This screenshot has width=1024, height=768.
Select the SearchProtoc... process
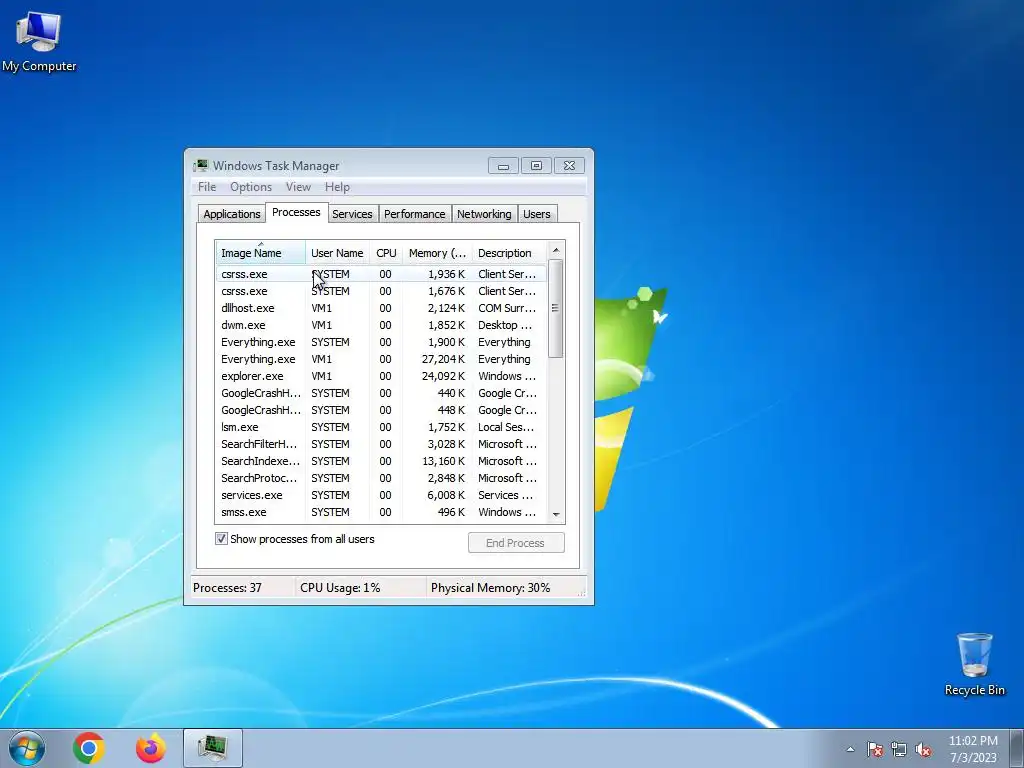381,478
